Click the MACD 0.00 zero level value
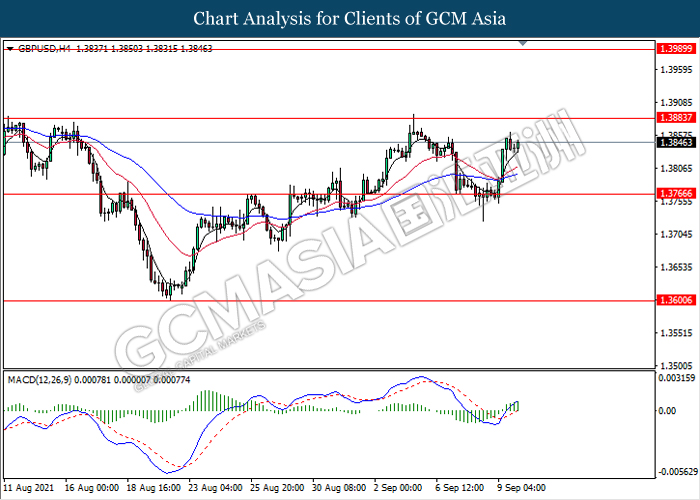Viewport: 700px width, 500px height. click(667, 410)
